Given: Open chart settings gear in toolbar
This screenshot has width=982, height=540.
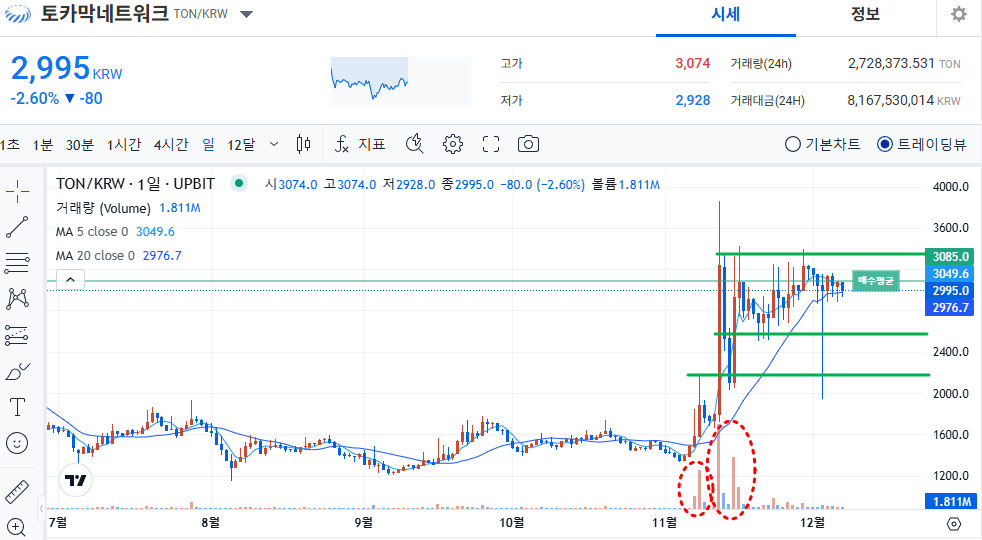Looking at the screenshot, I should coord(452,144).
